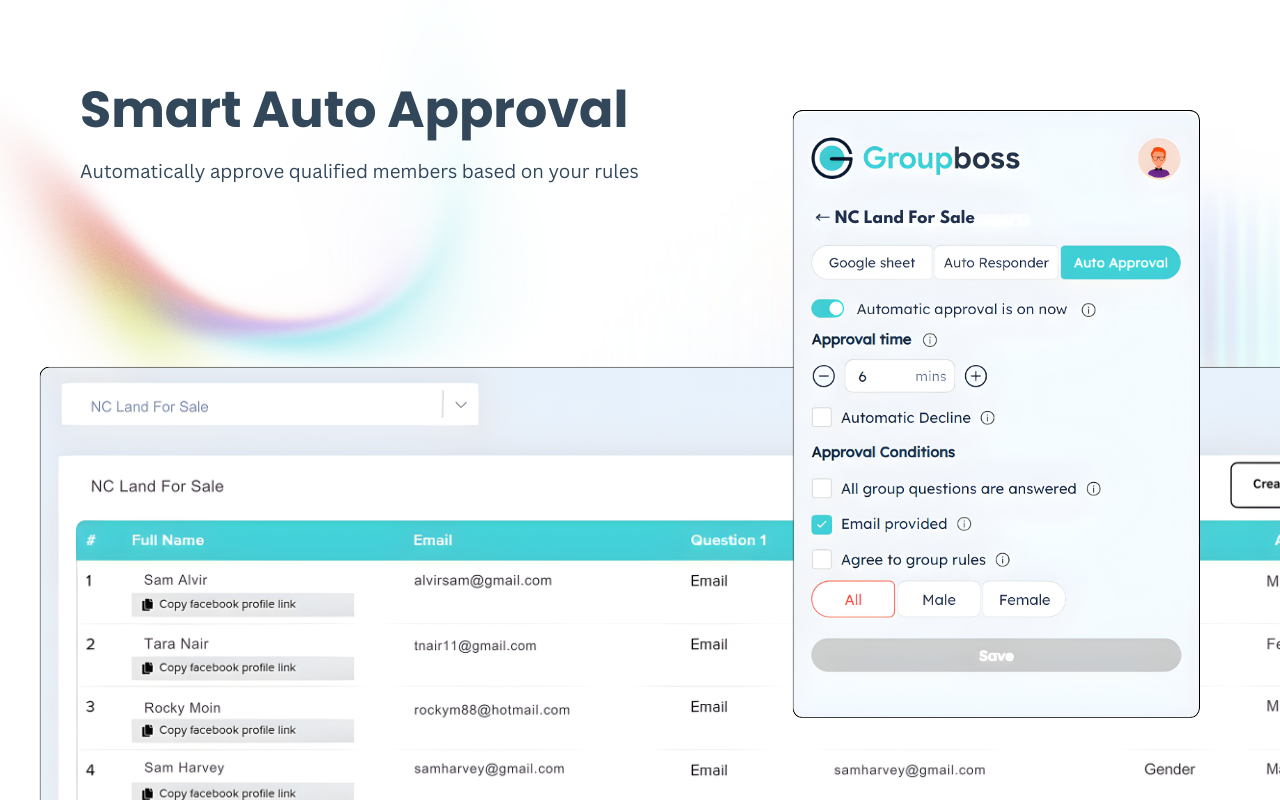Click the Approval Conditions heading
The width and height of the screenshot is (1280, 800).
(x=884, y=452)
